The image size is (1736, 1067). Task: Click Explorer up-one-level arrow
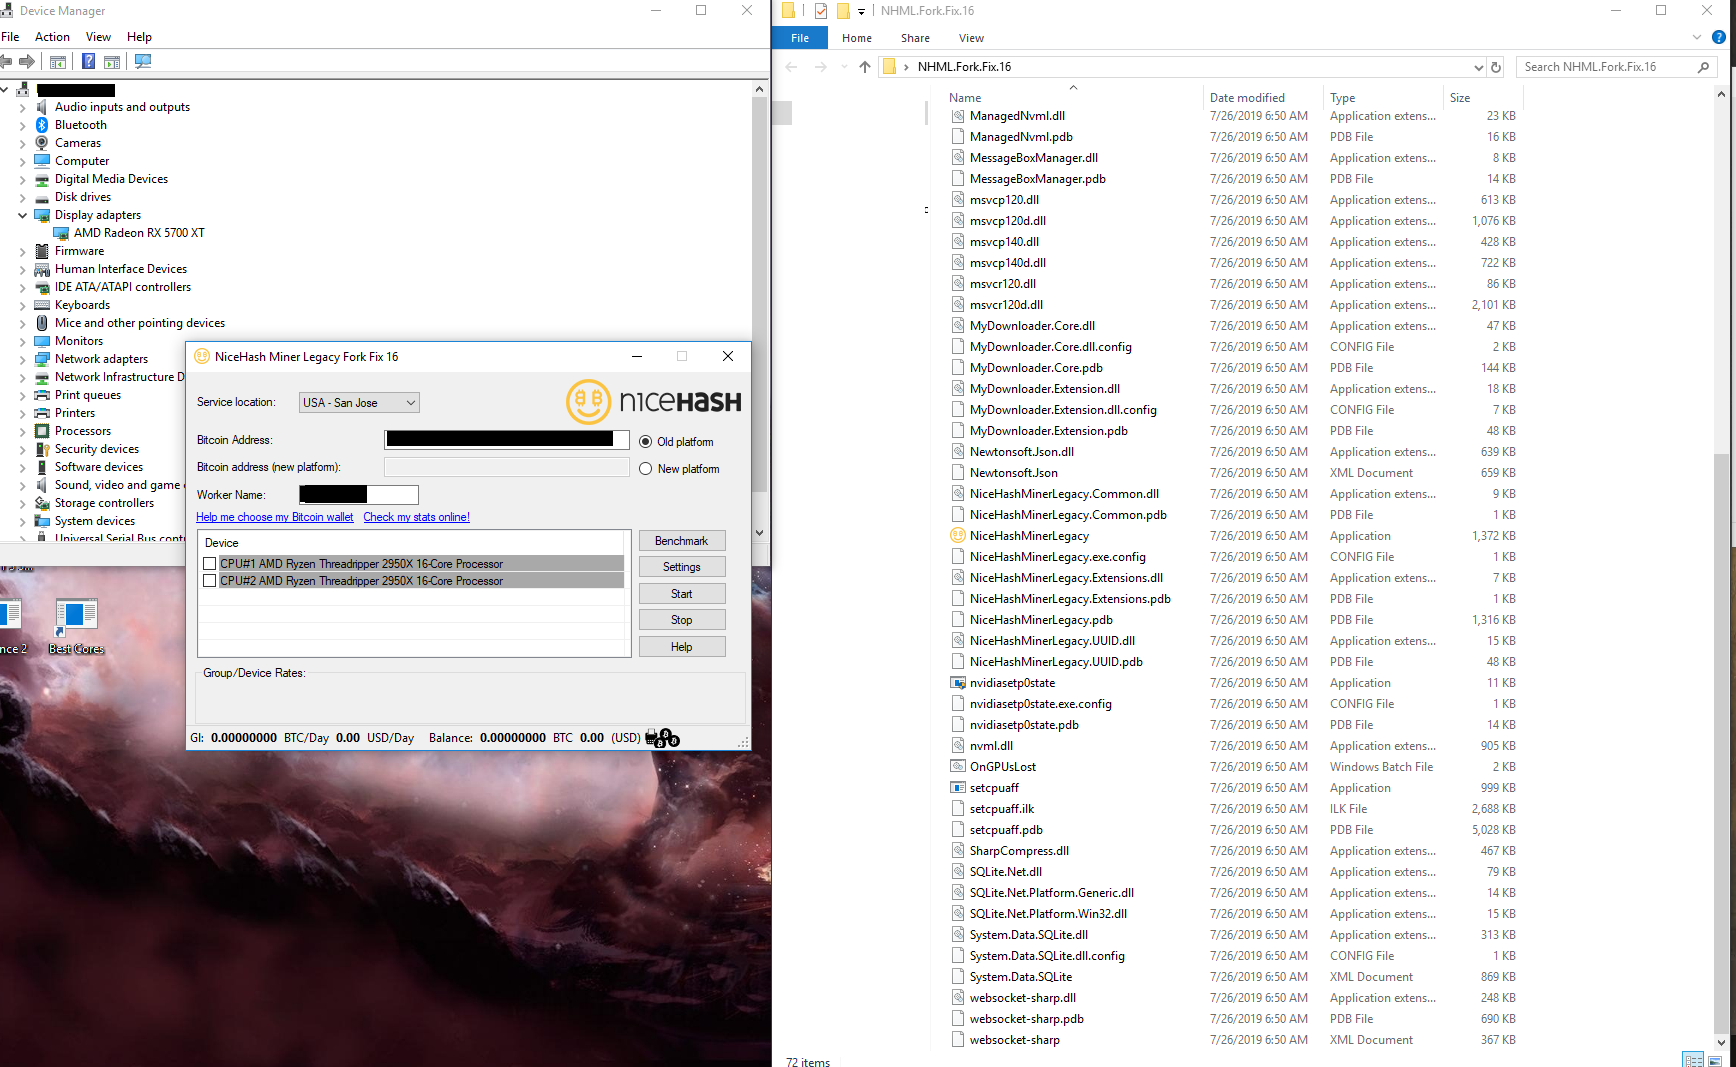(x=865, y=67)
